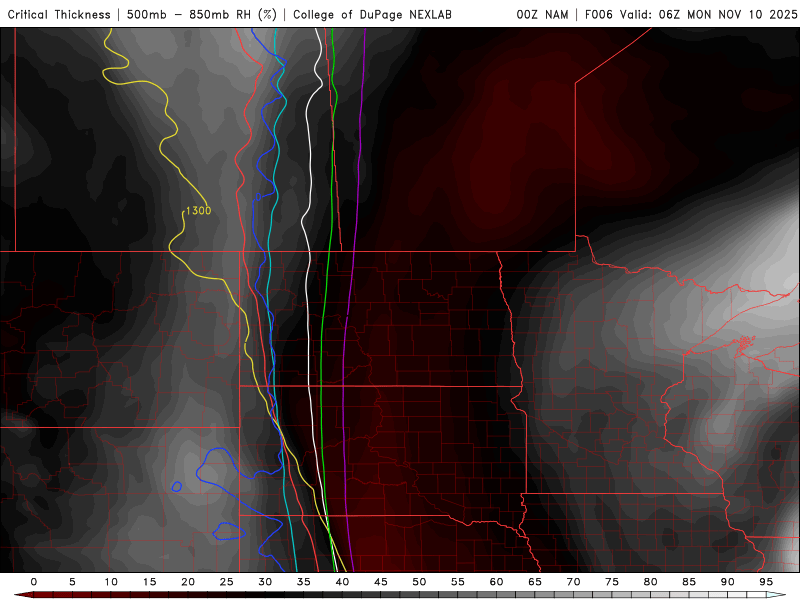Click the "60" value on the color scale
Viewport: 800px width, 600px height.
(496, 582)
